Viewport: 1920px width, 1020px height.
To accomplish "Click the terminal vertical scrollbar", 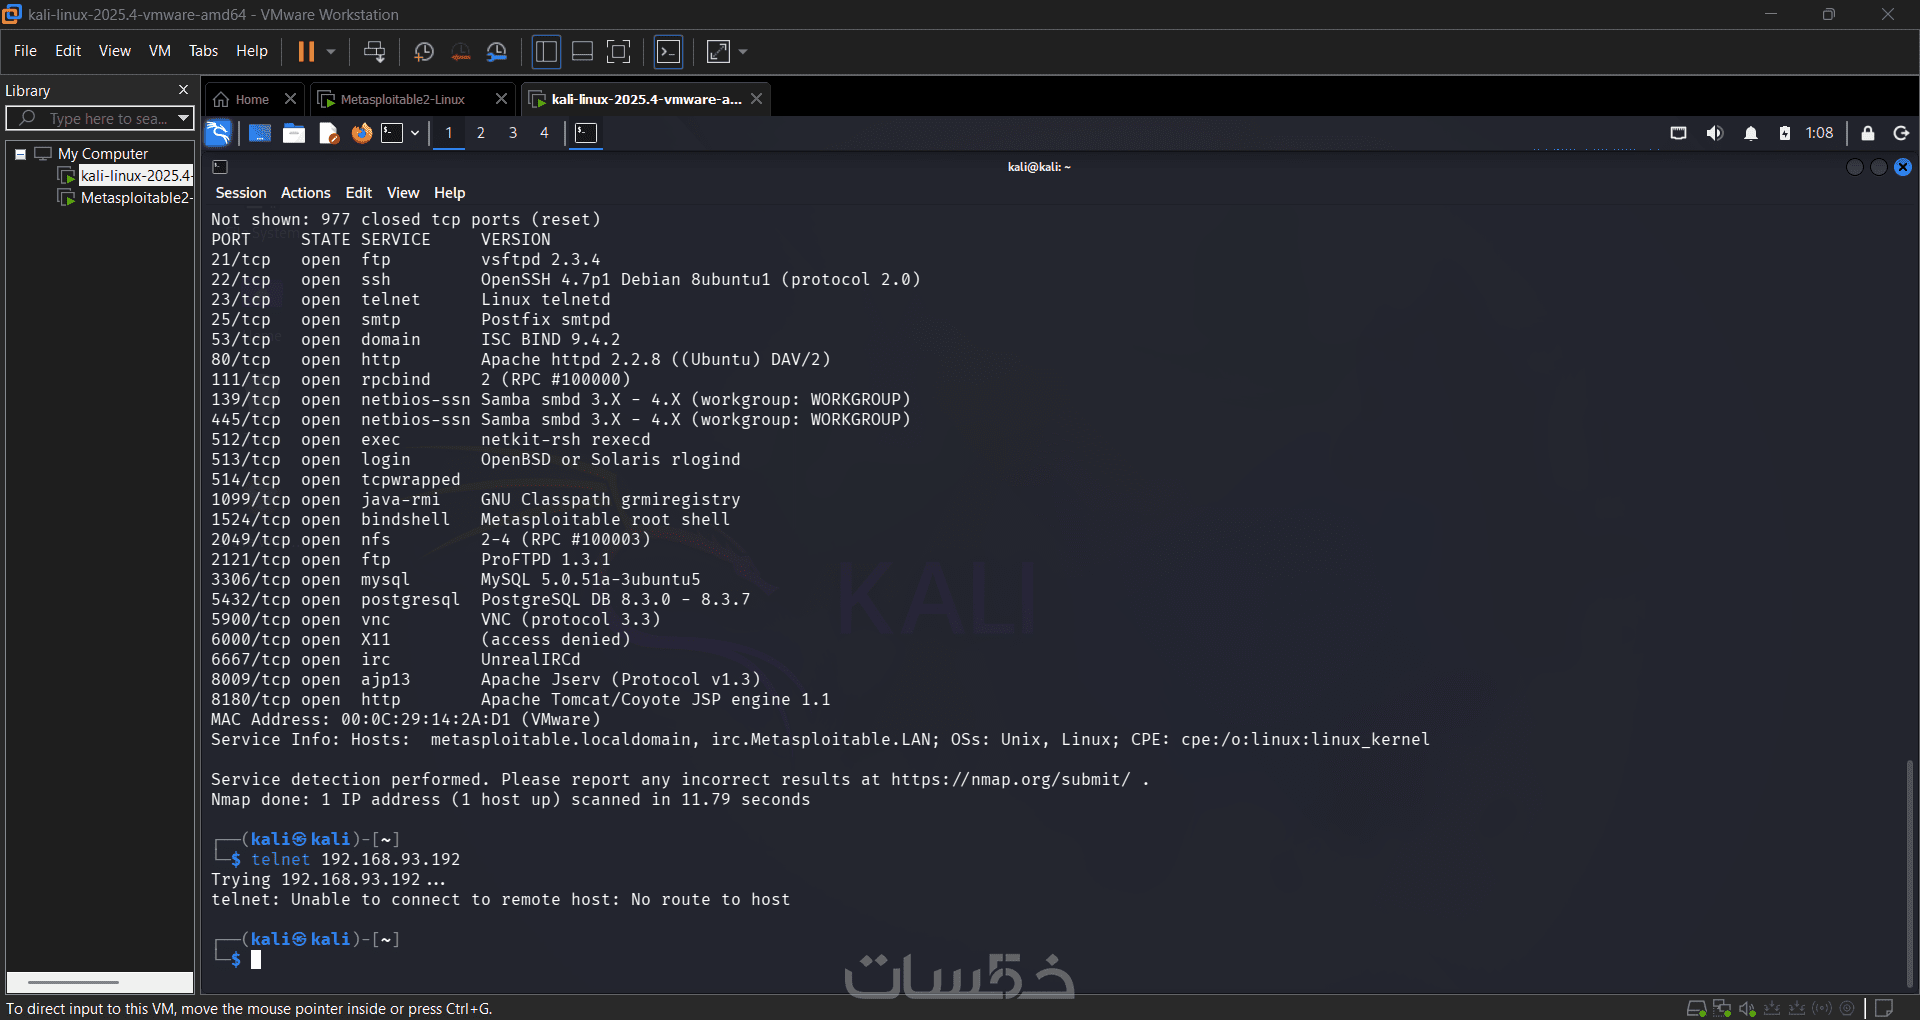I will point(1909,873).
